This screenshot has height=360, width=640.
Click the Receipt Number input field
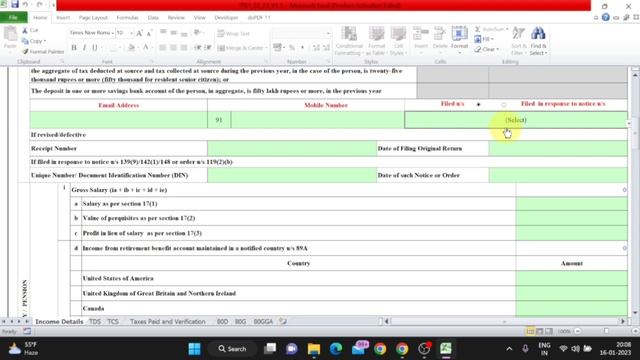[292, 149]
